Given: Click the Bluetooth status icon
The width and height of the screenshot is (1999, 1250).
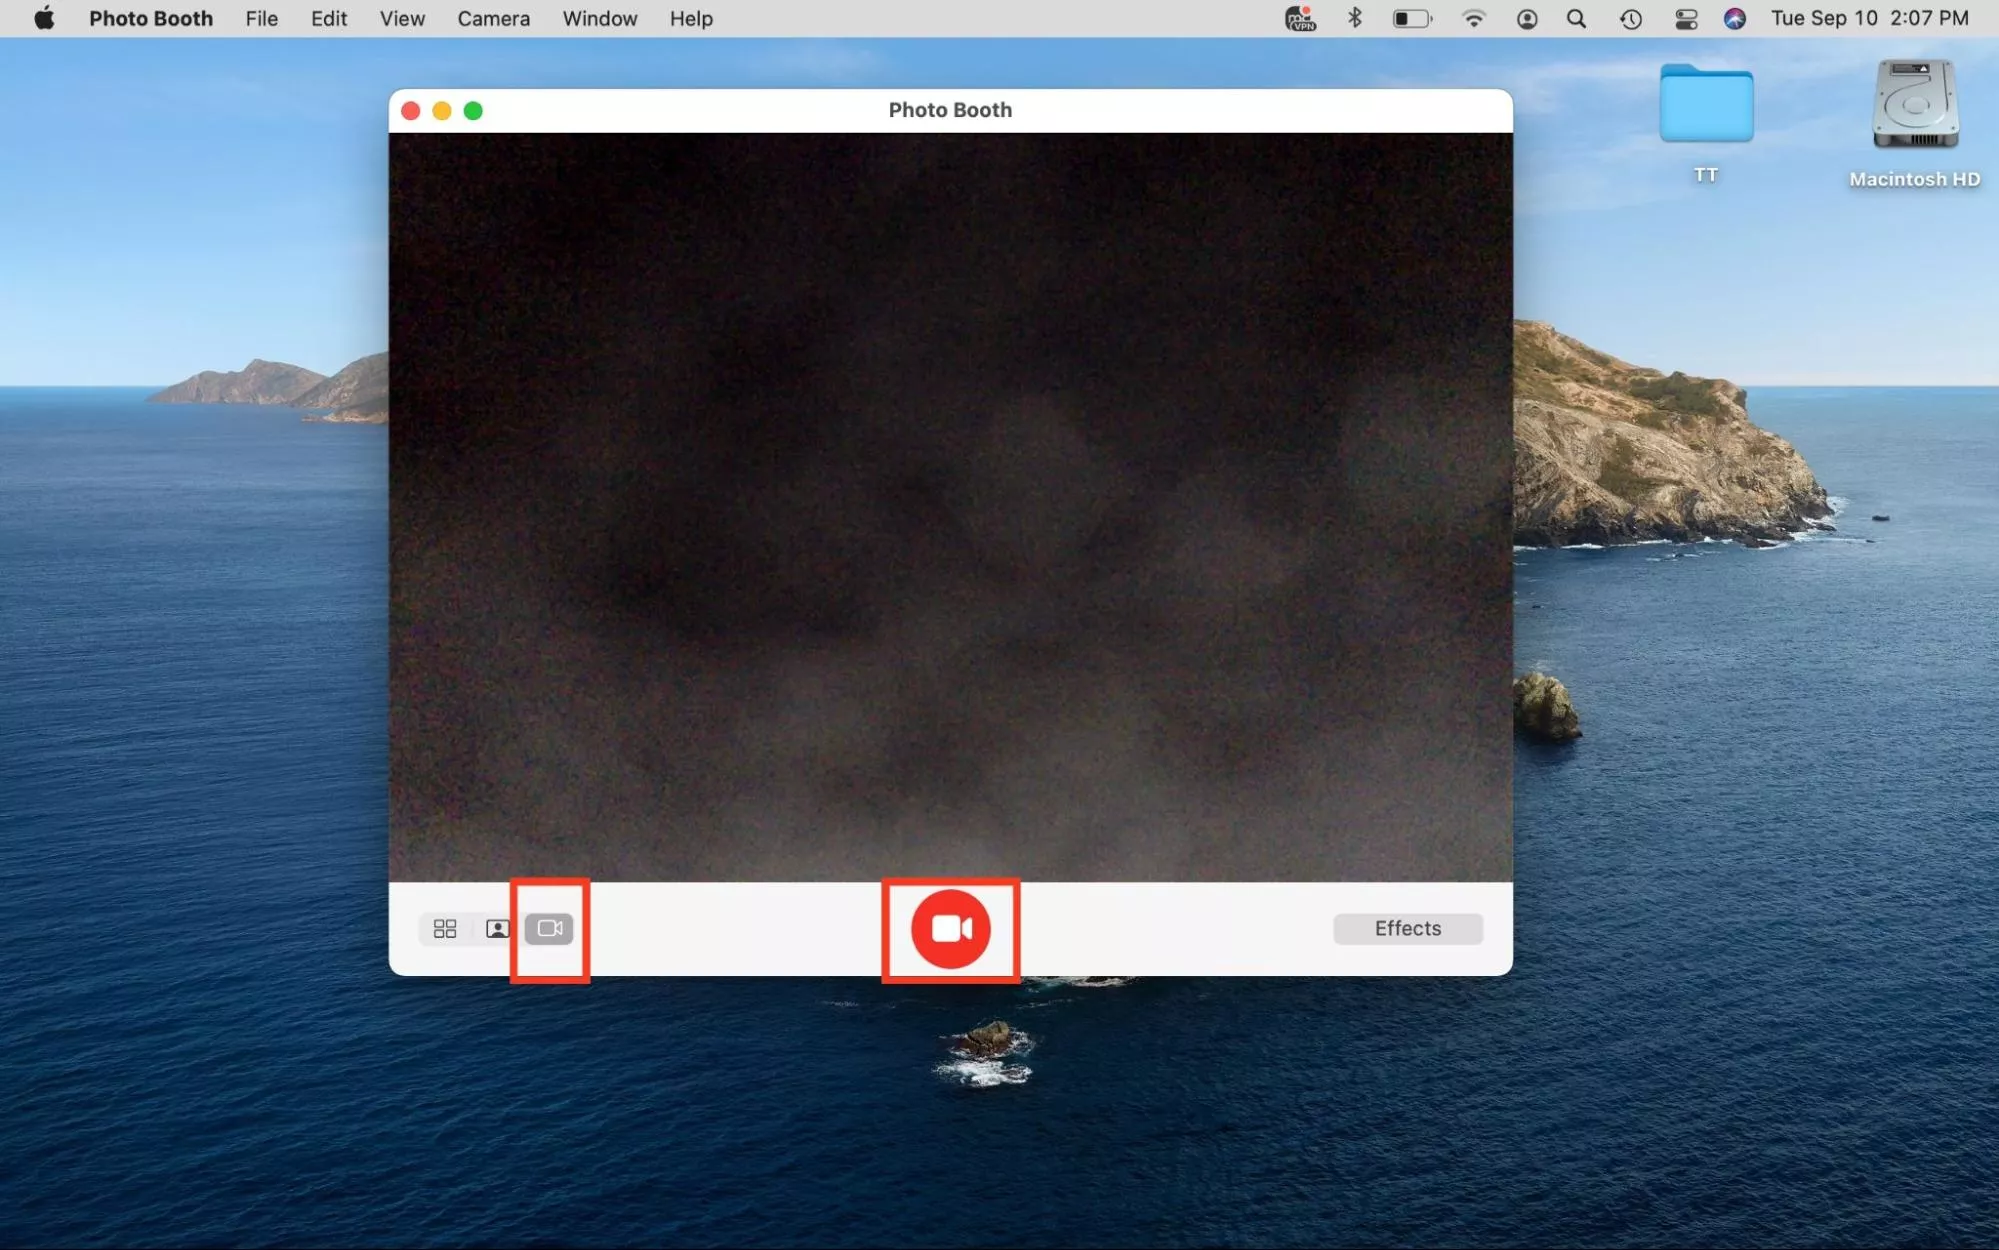Looking at the screenshot, I should pos(1355,19).
